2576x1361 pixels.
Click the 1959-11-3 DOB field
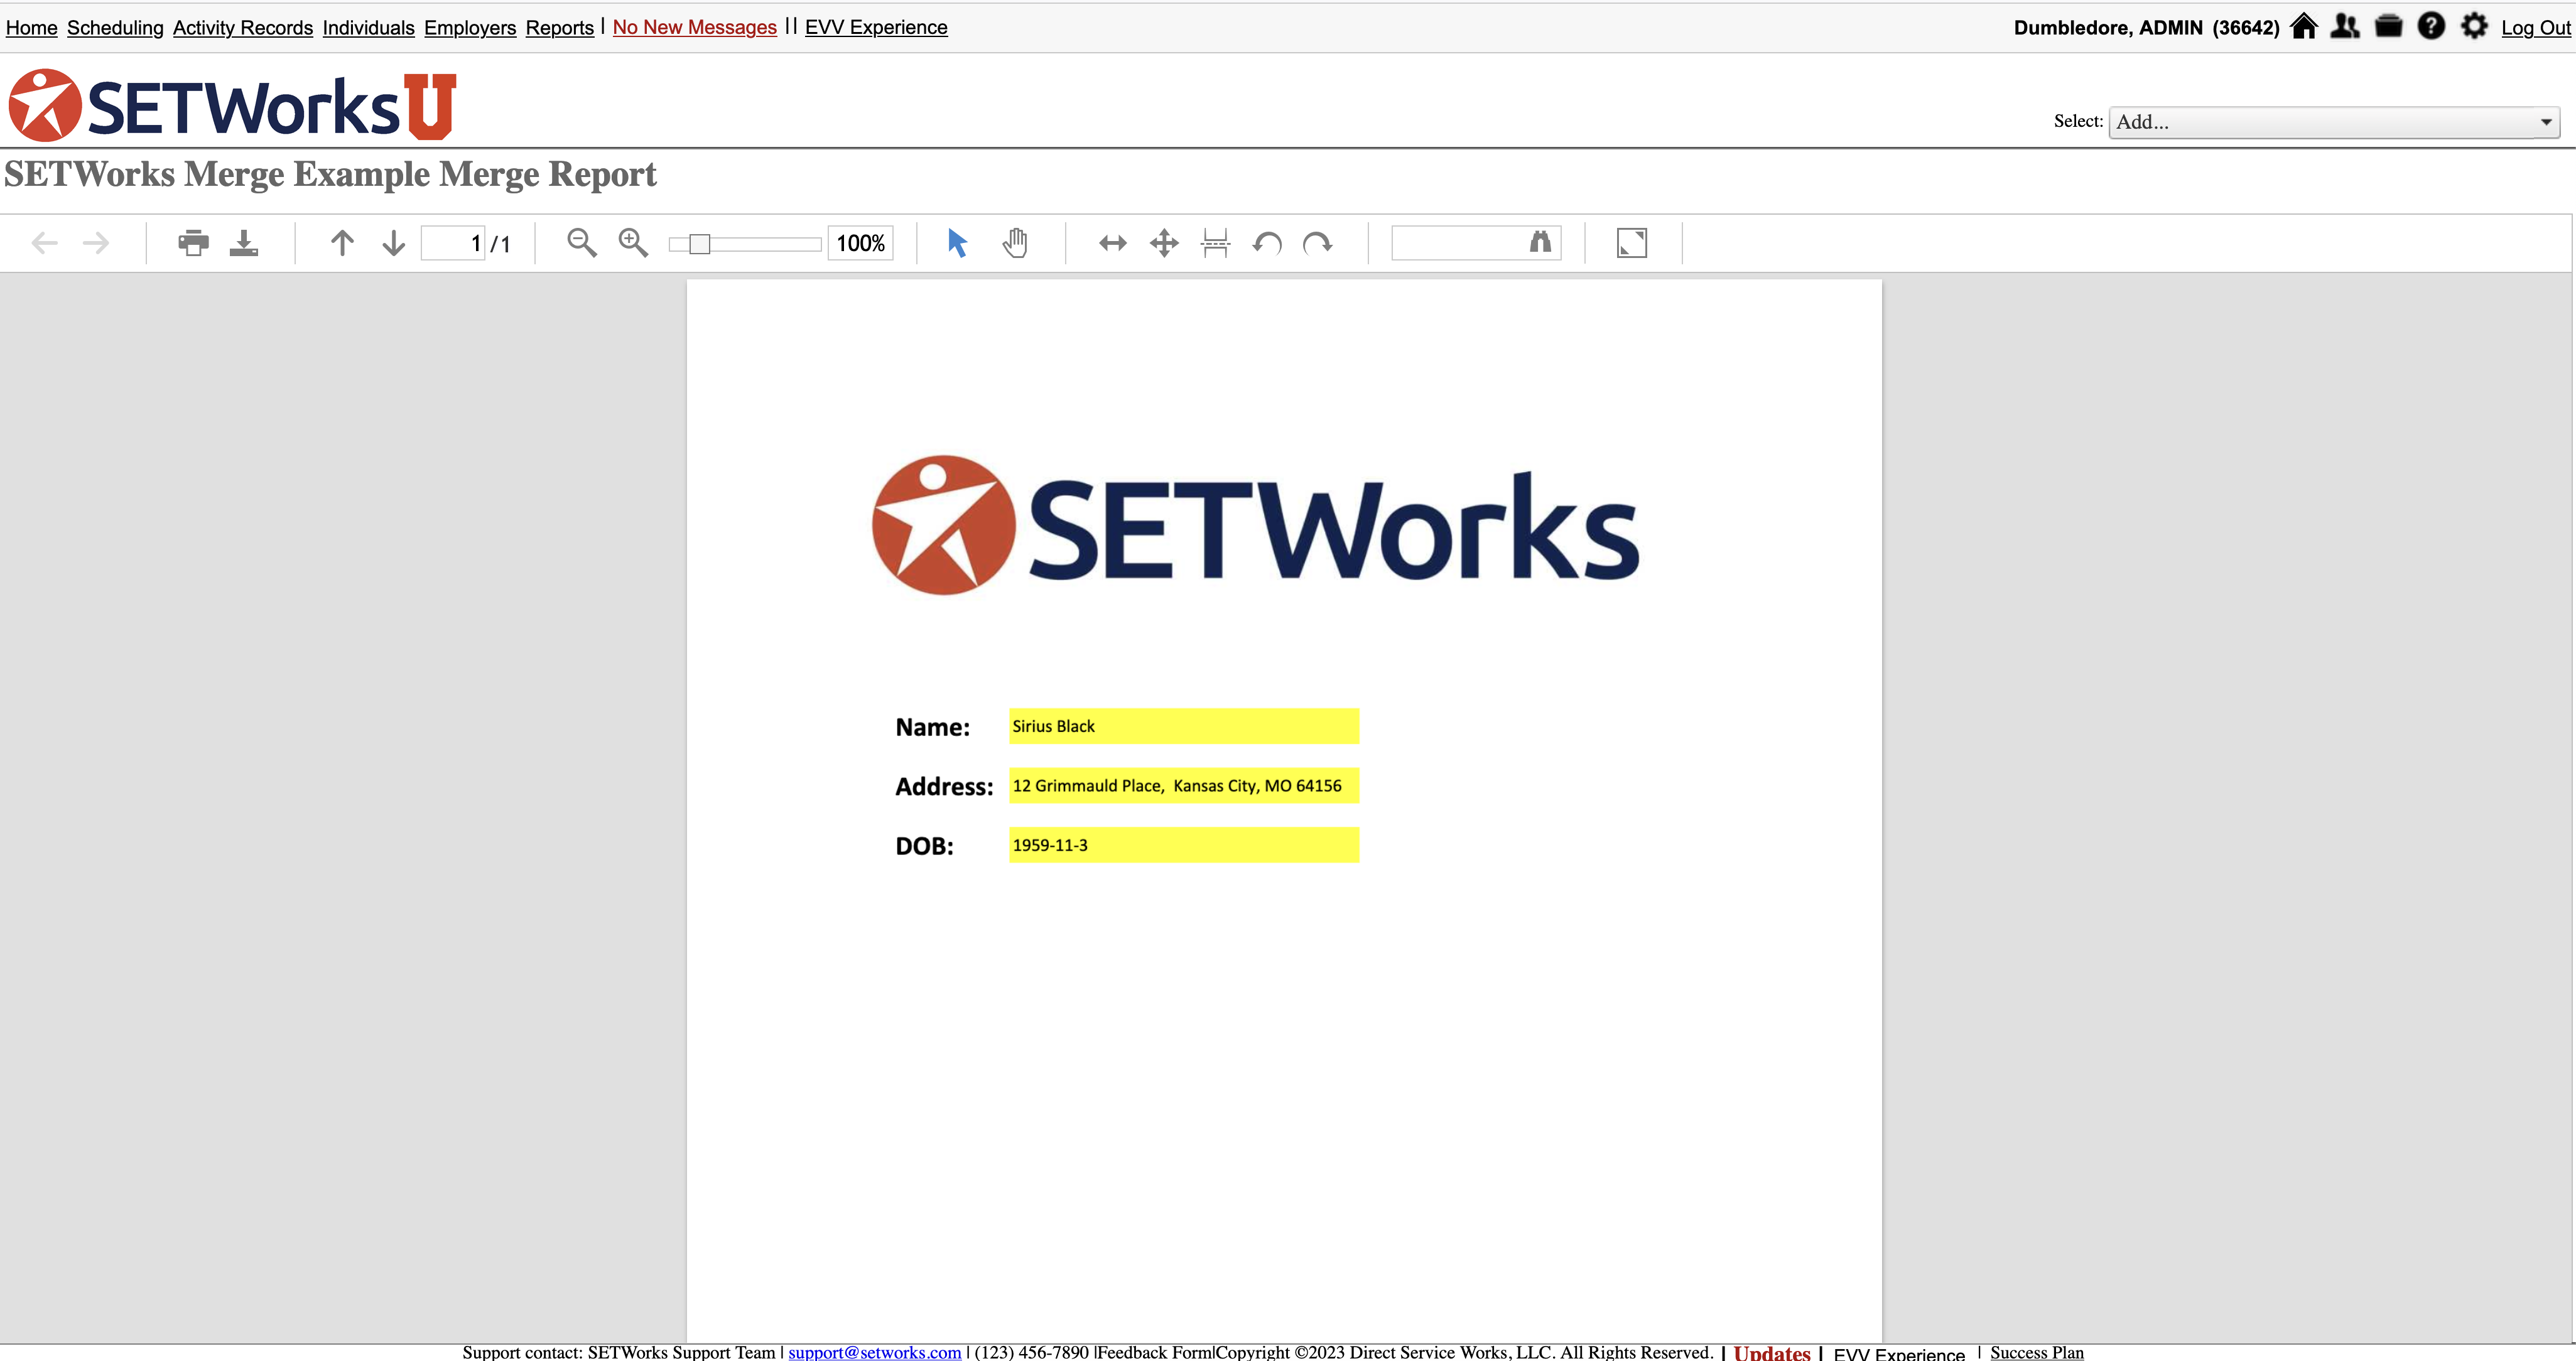pyautogui.click(x=1184, y=845)
